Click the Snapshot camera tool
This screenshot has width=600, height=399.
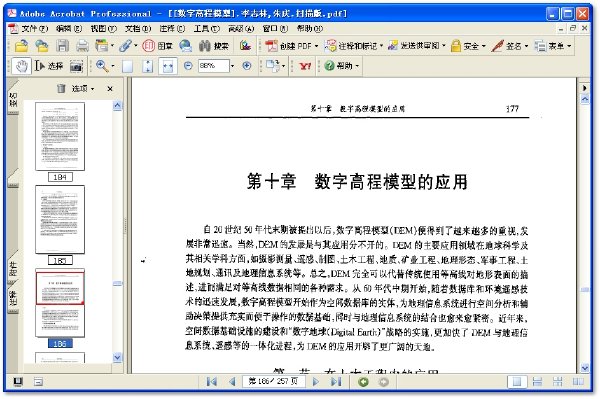point(77,66)
